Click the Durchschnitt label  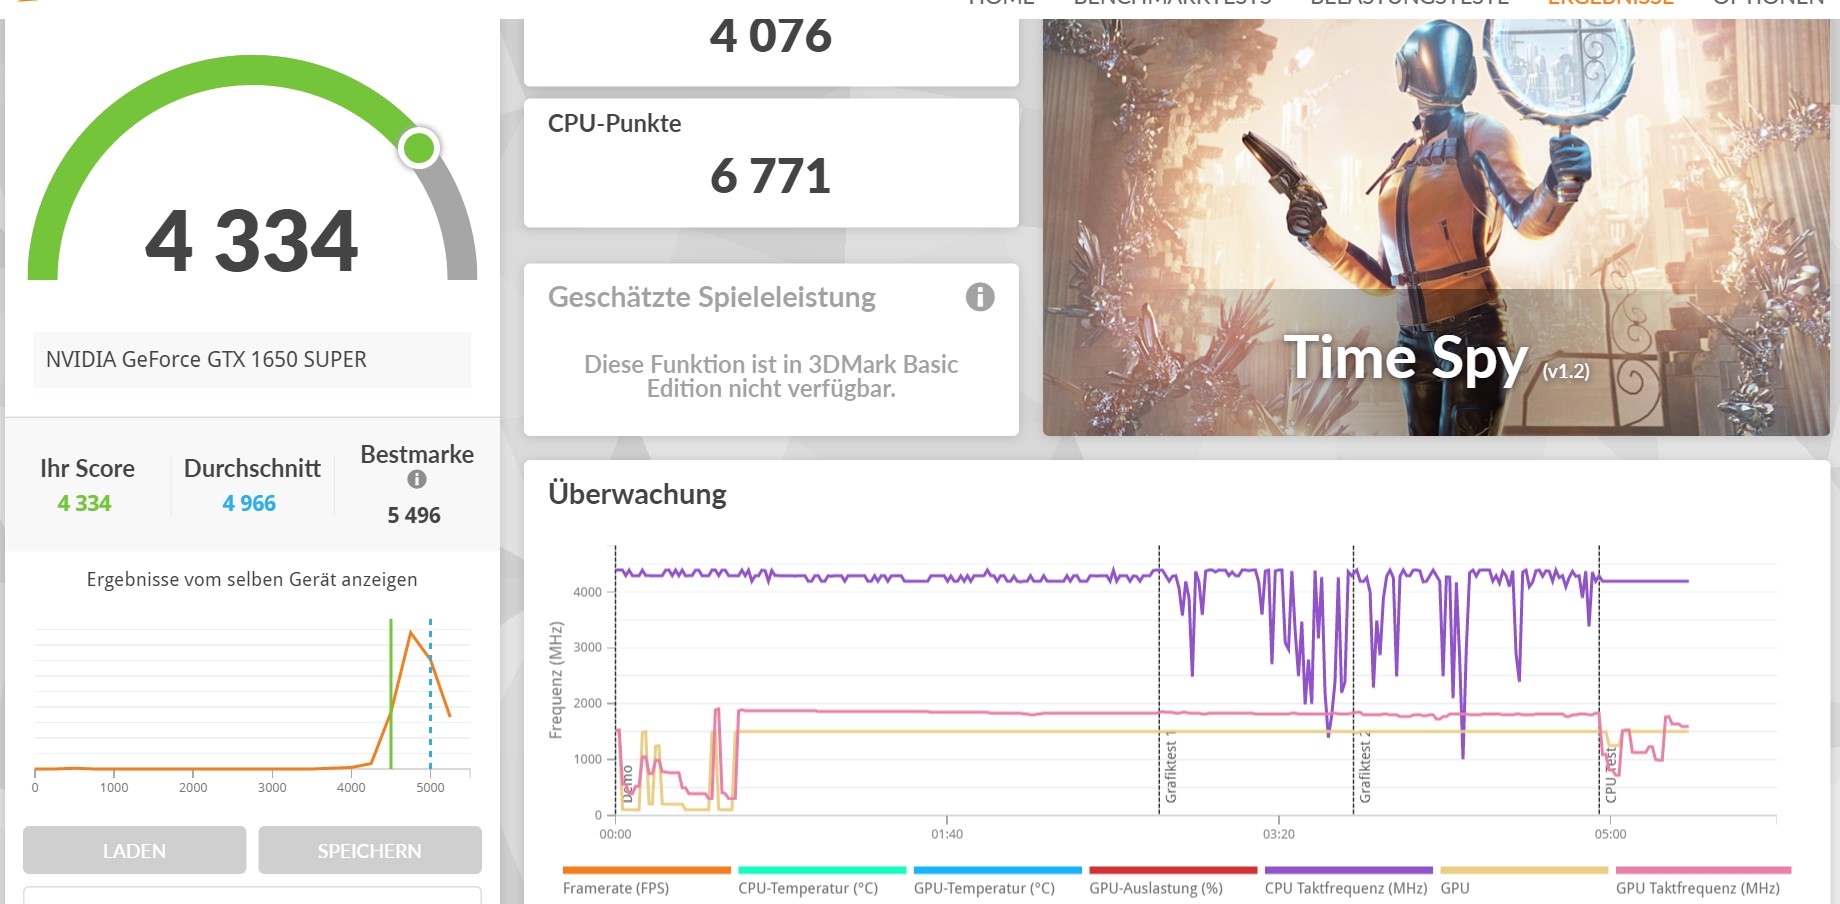(x=252, y=468)
